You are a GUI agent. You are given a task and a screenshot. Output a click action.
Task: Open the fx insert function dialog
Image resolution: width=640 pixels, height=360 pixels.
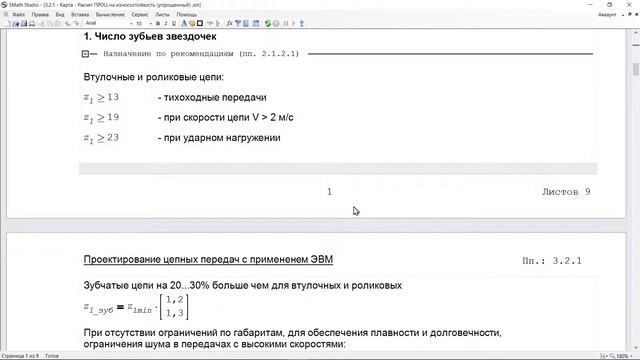(229, 24)
